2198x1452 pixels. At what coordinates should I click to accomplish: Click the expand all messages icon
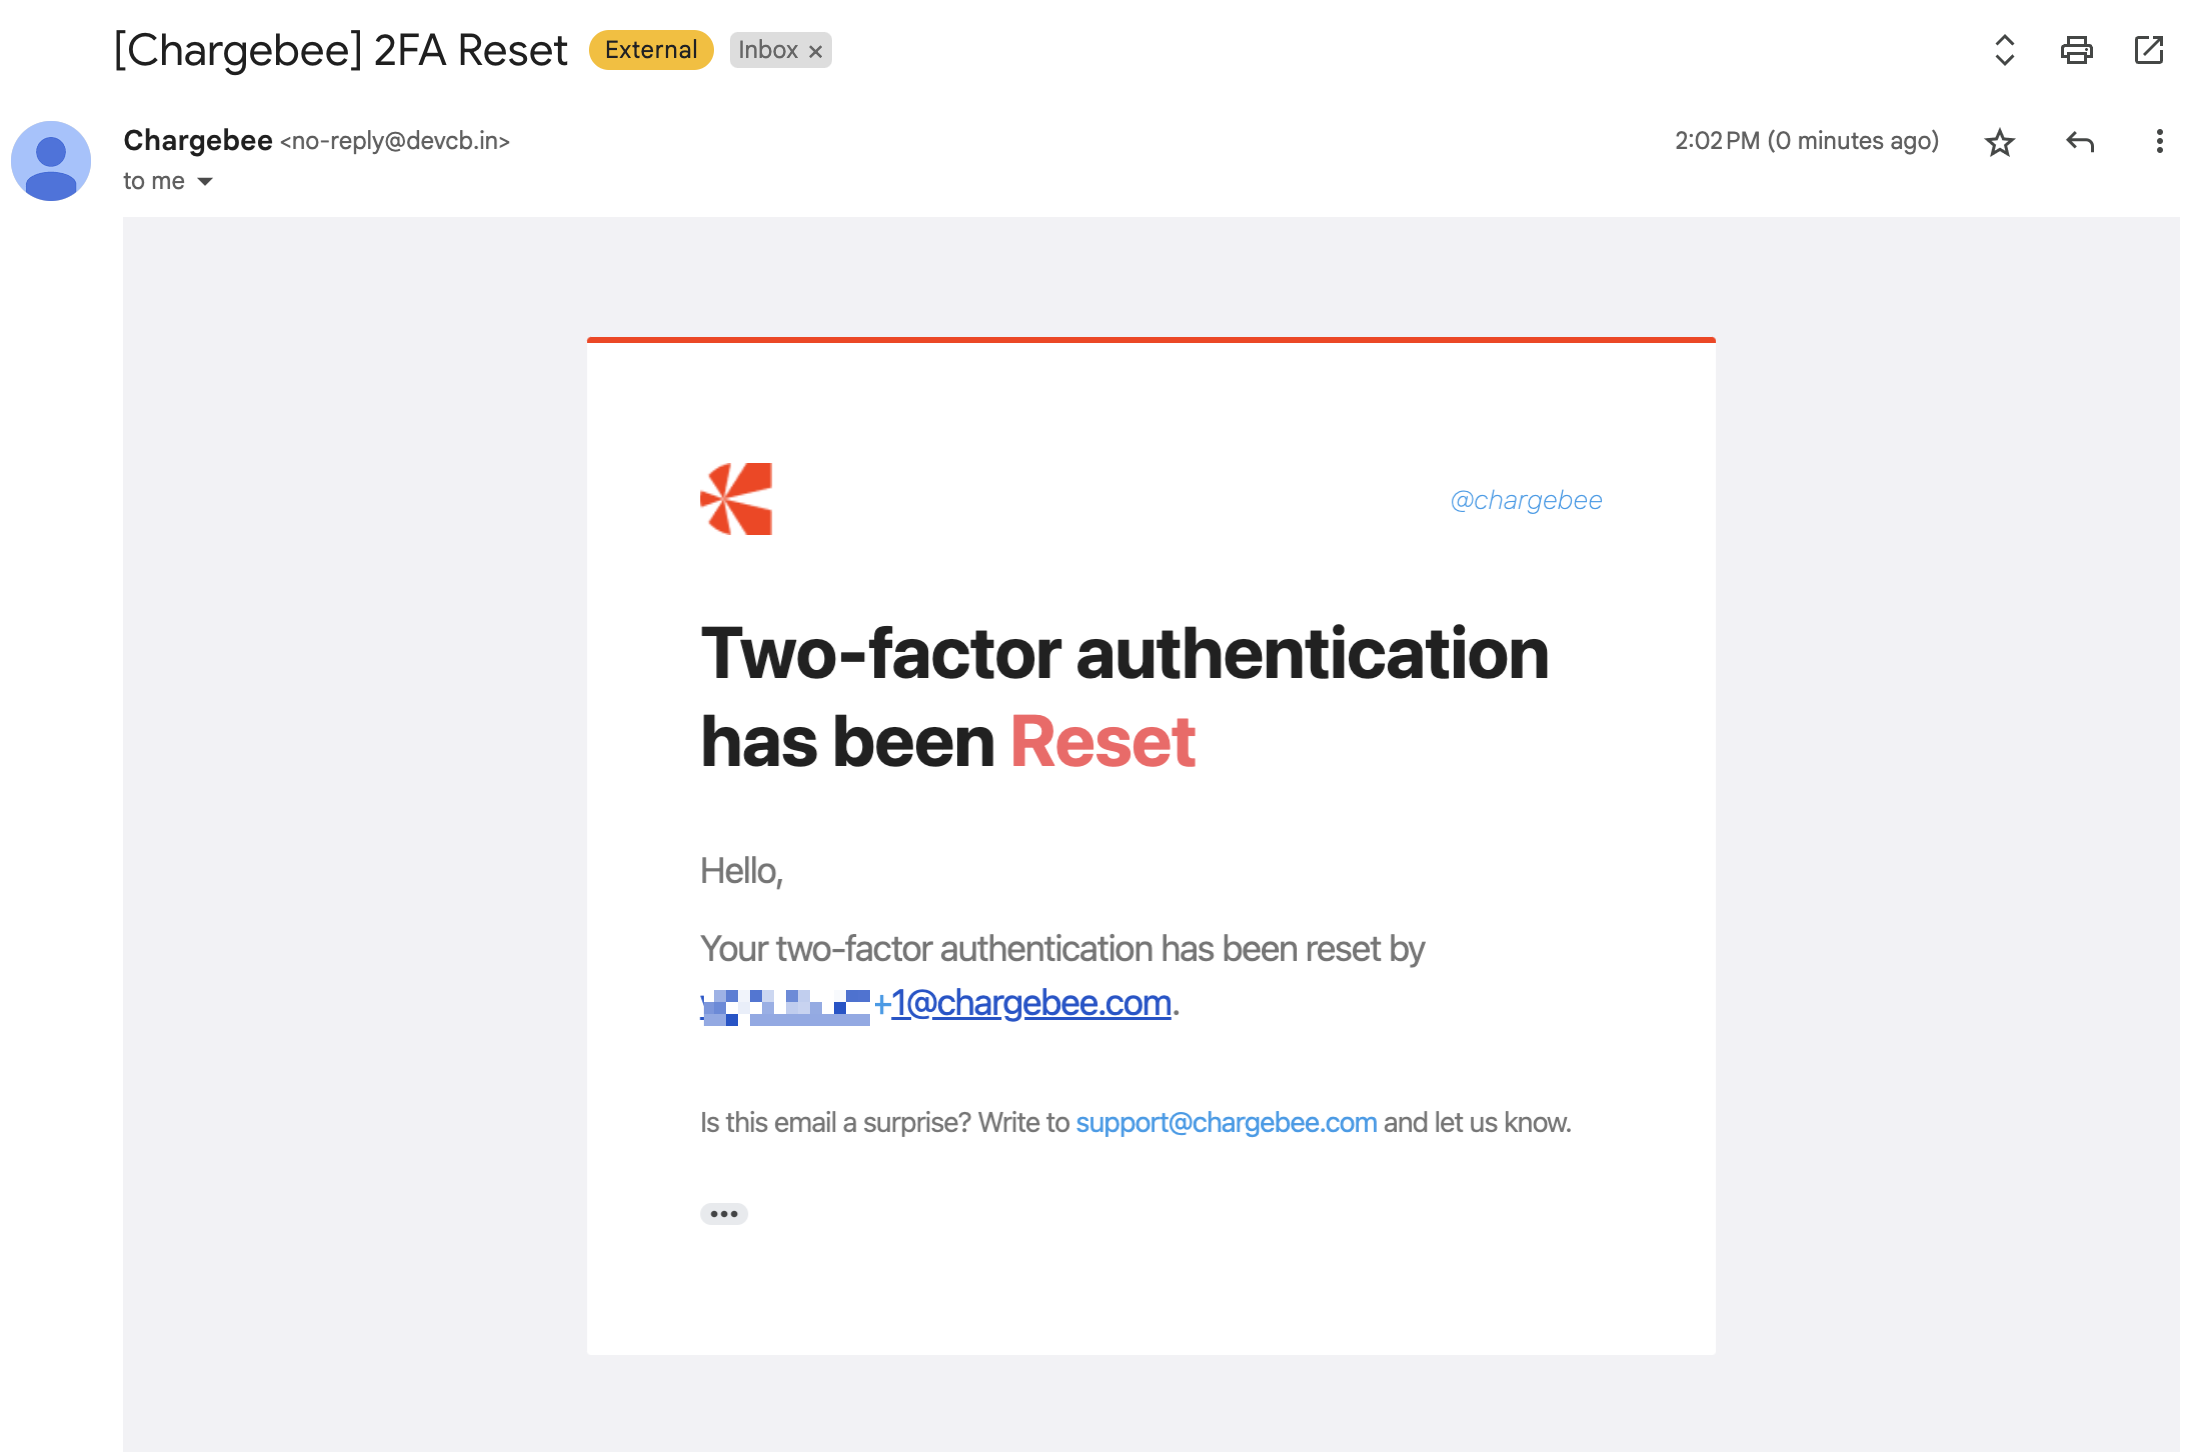(2004, 50)
